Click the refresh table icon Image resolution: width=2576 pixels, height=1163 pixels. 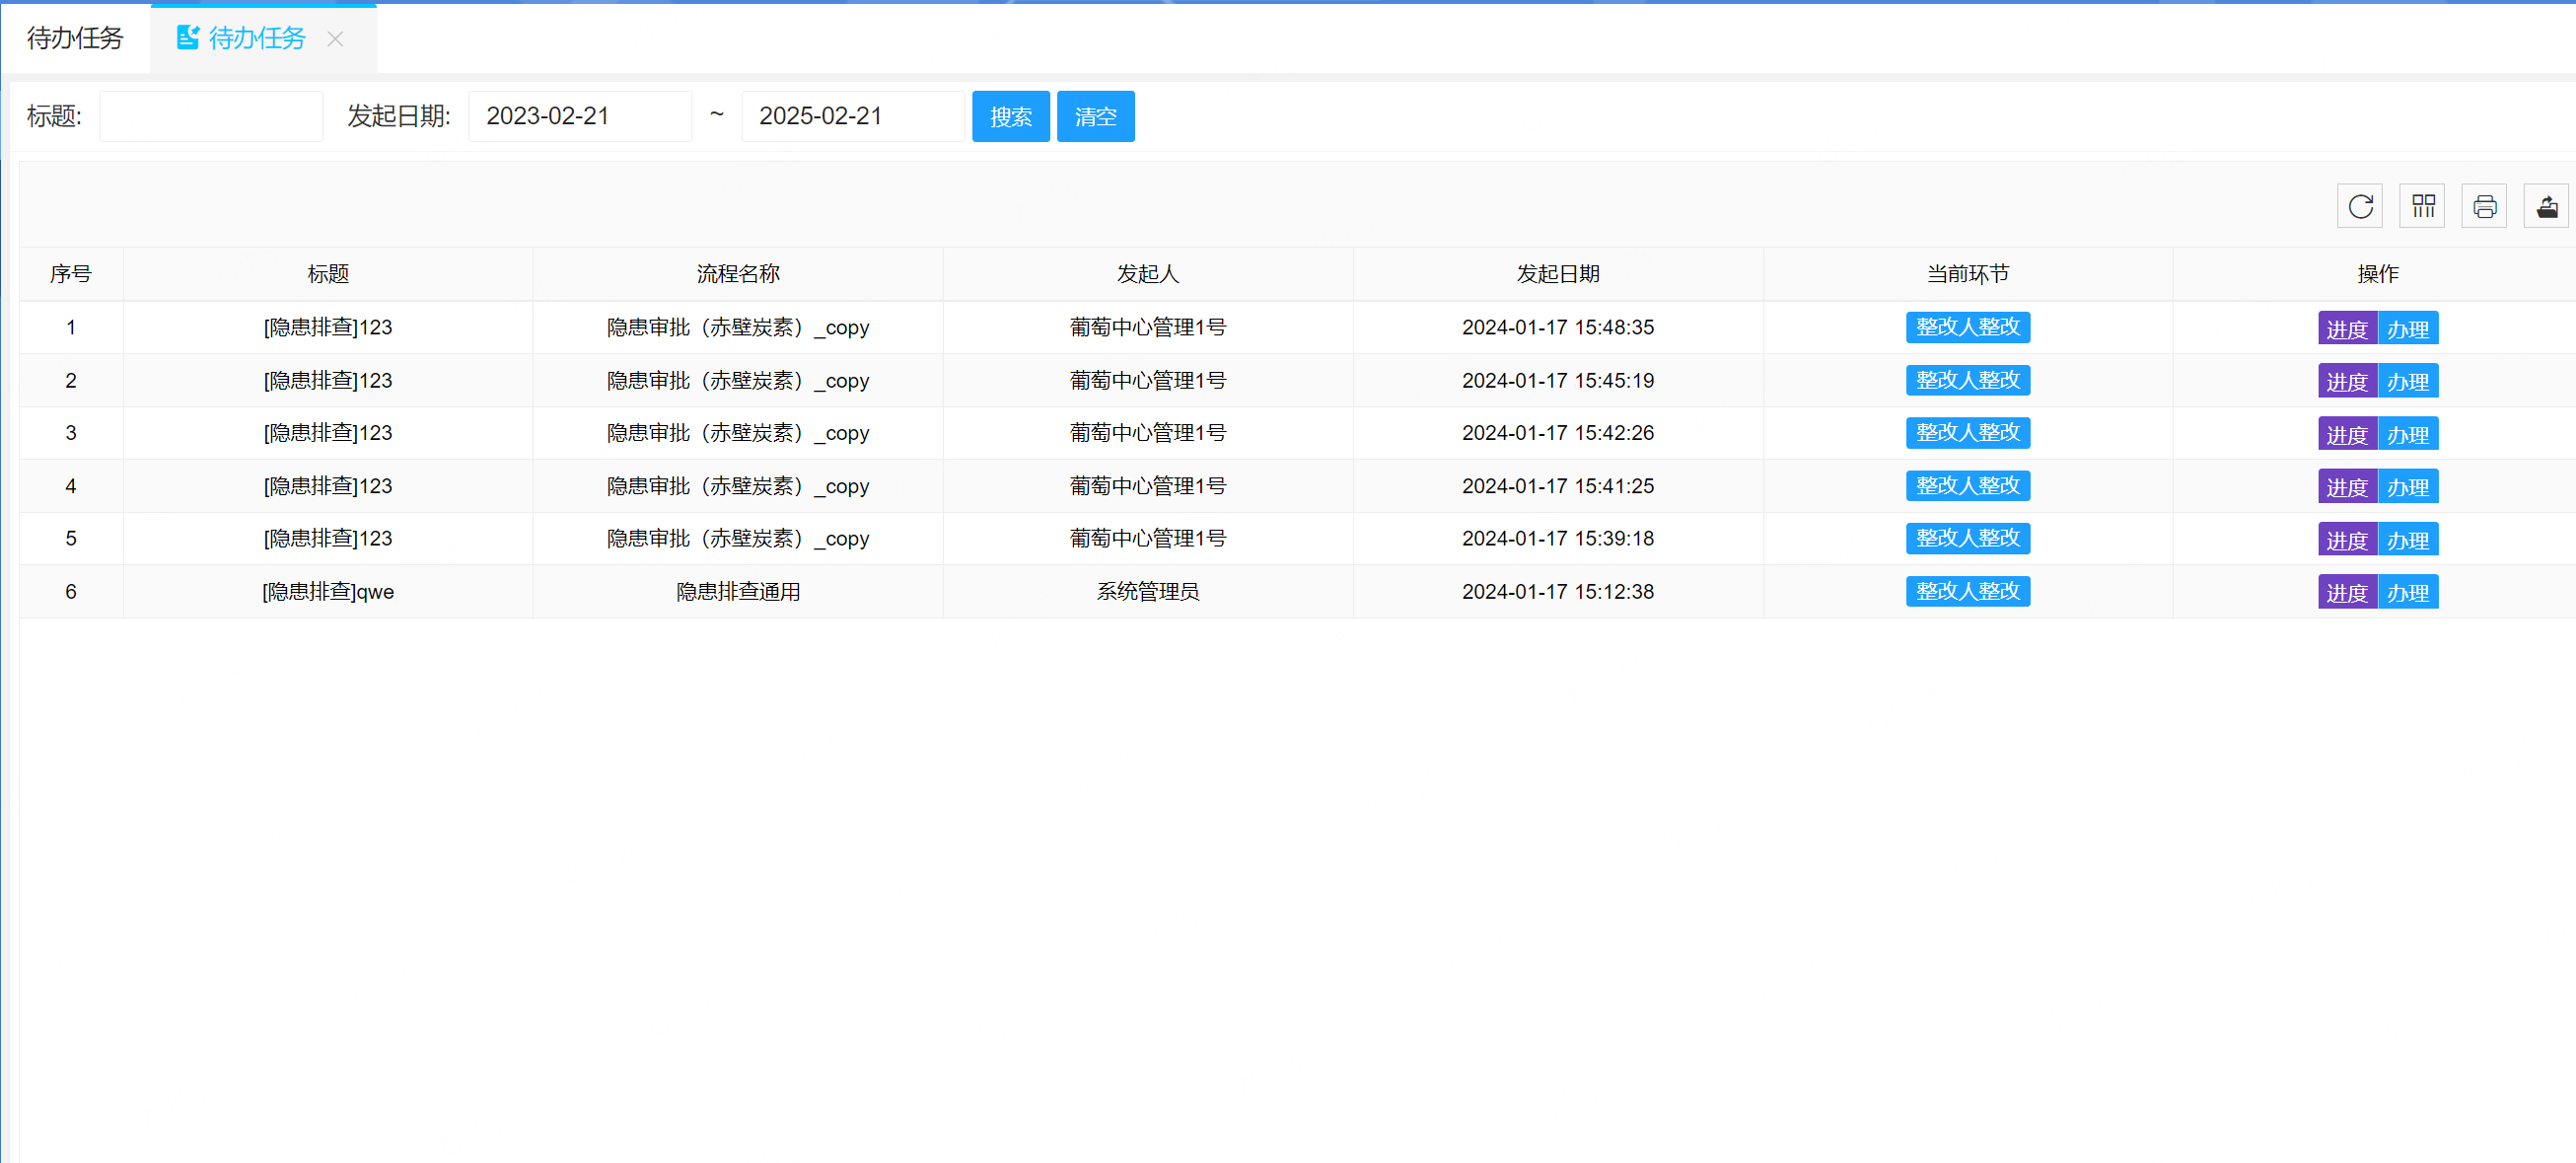(2360, 206)
